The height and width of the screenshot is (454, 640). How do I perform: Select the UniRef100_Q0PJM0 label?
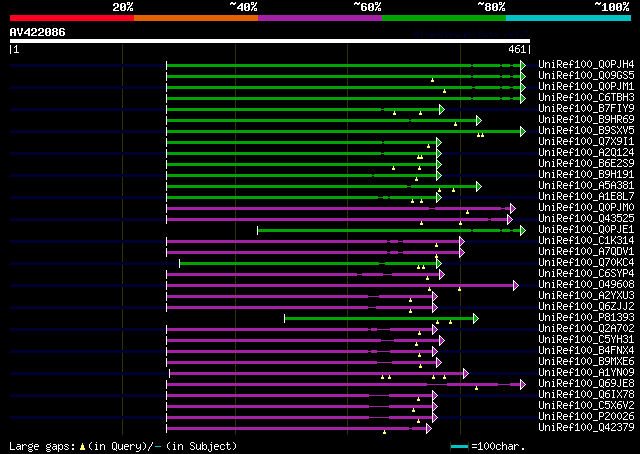[x=586, y=208]
